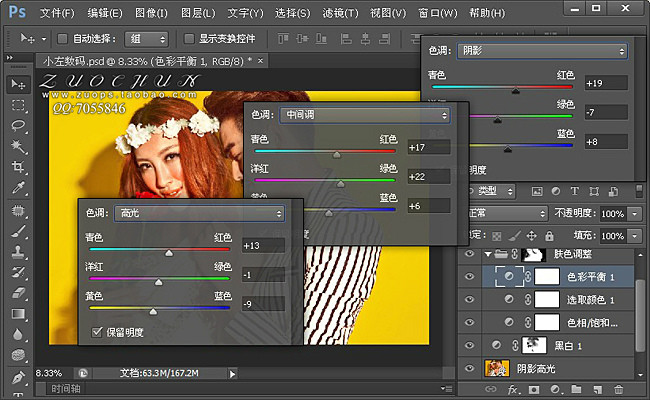
Task: Align top edges icon in options bar
Action: 283,39
